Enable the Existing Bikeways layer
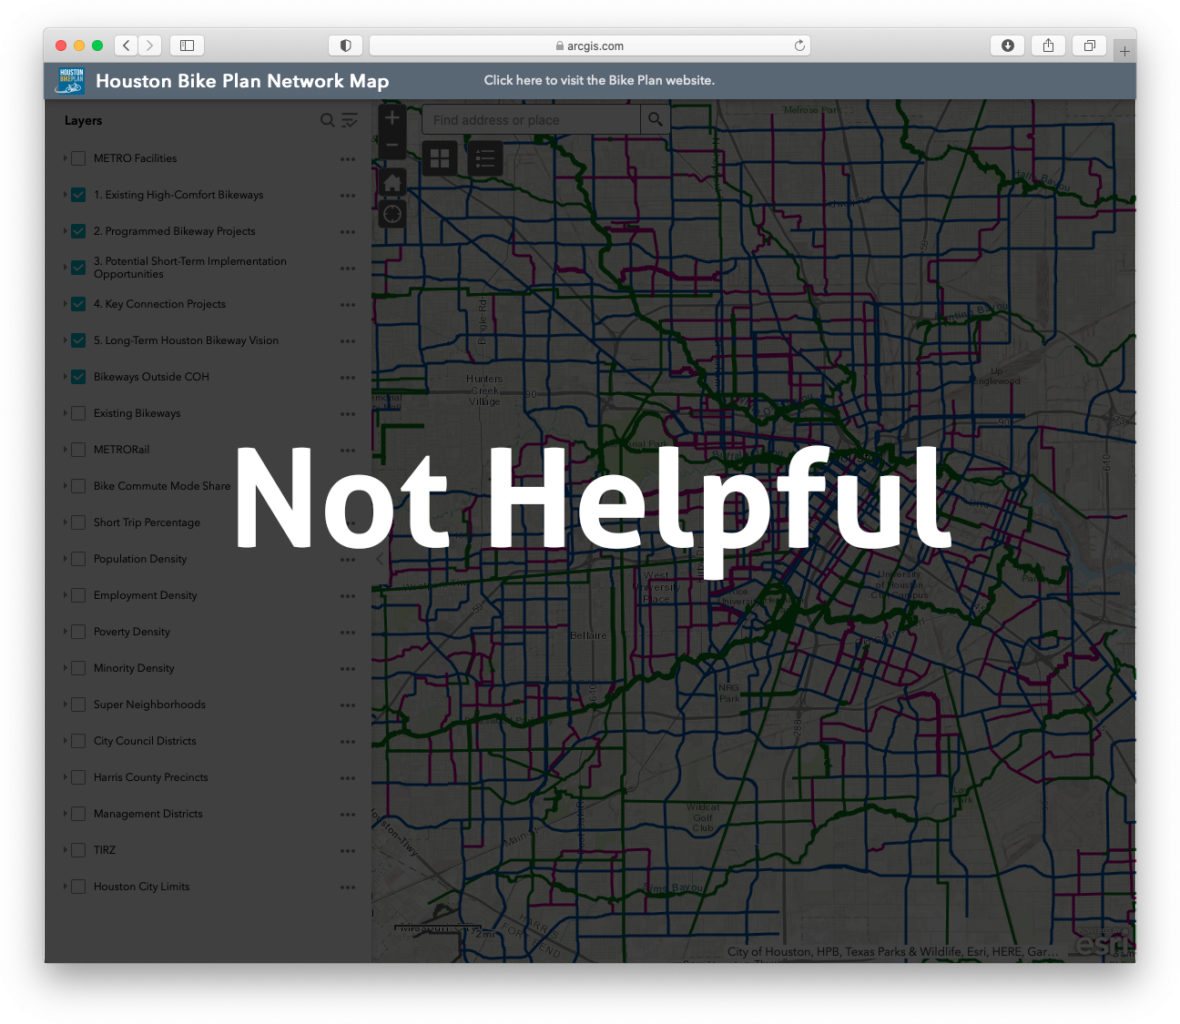 [x=78, y=413]
